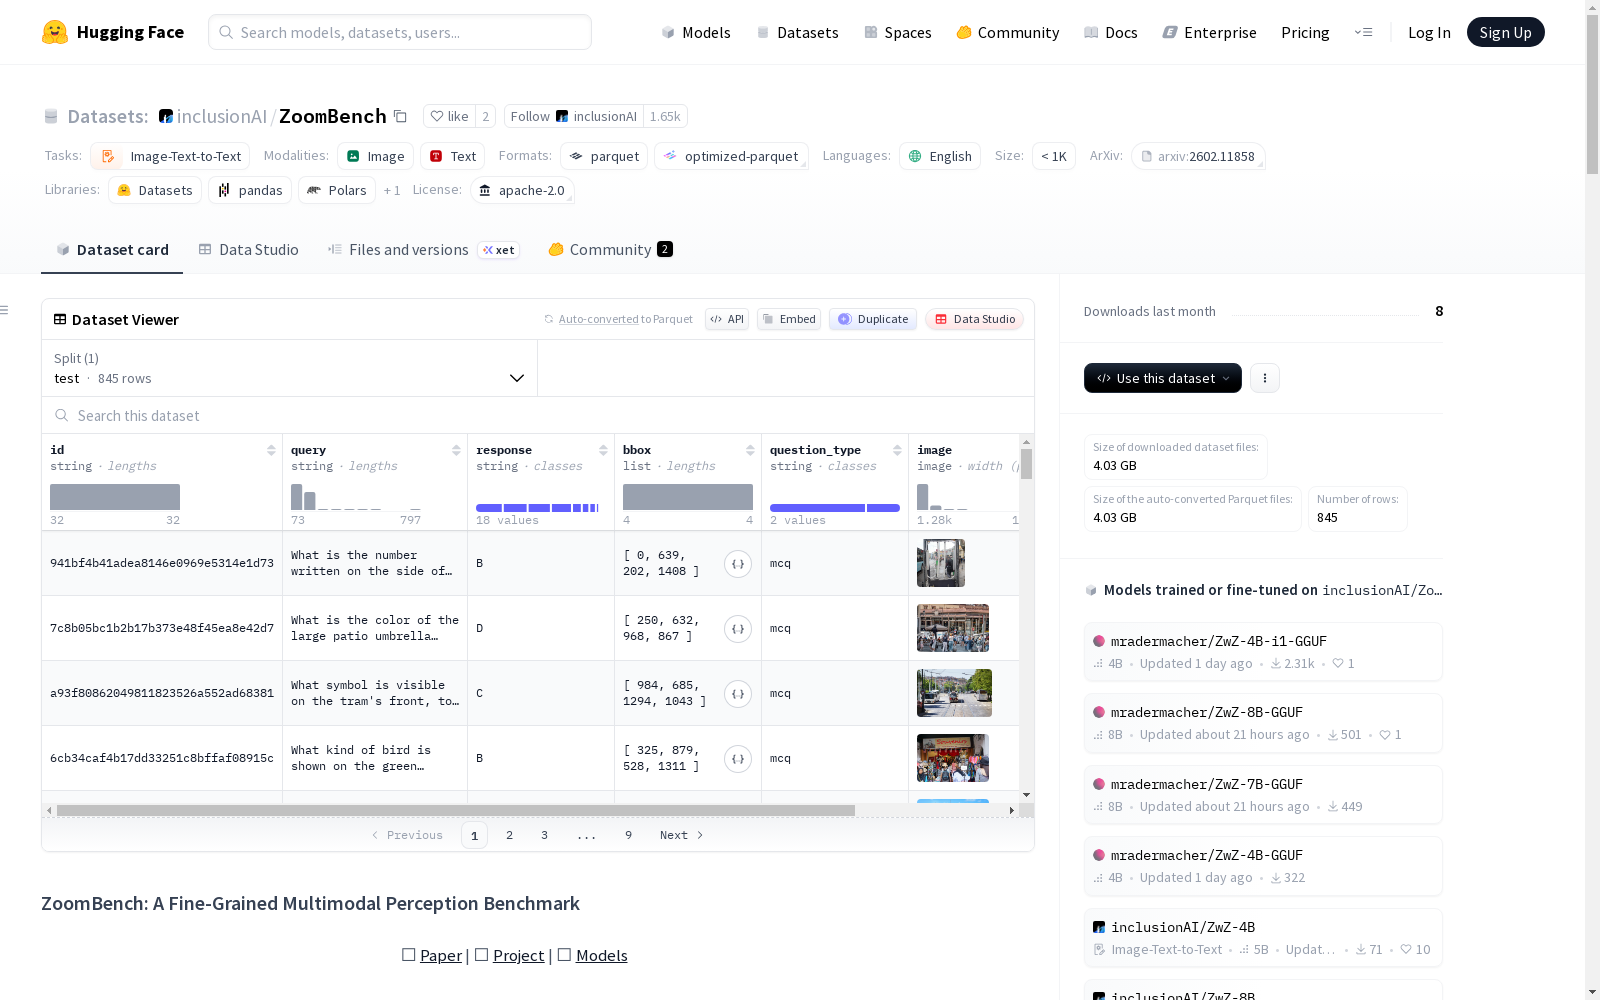Screen dimensions: 1600x1000
Task: Click the Sign Up button
Action: coord(1505,32)
